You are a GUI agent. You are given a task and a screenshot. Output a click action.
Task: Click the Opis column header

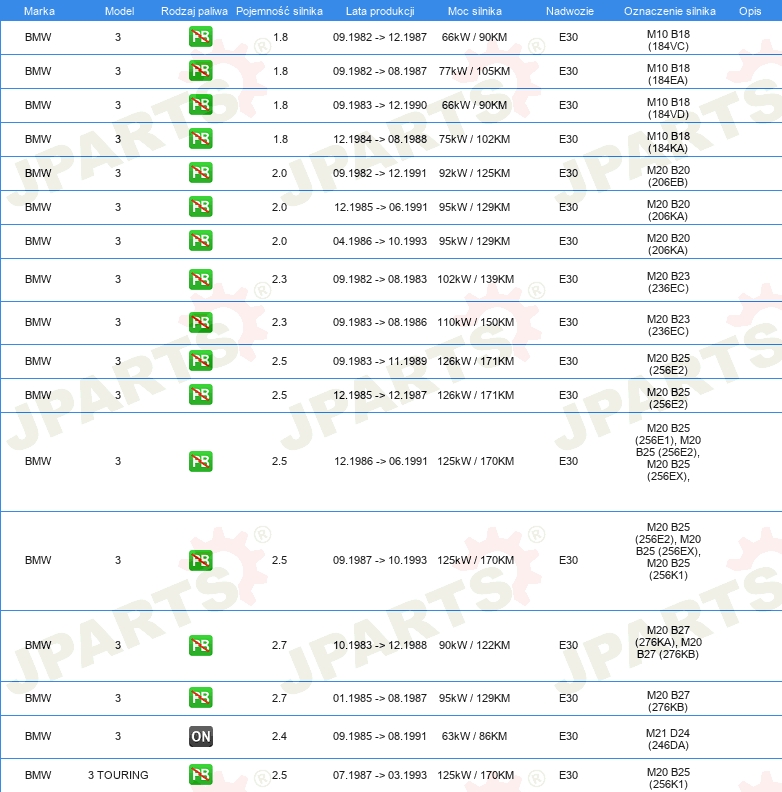click(x=750, y=11)
